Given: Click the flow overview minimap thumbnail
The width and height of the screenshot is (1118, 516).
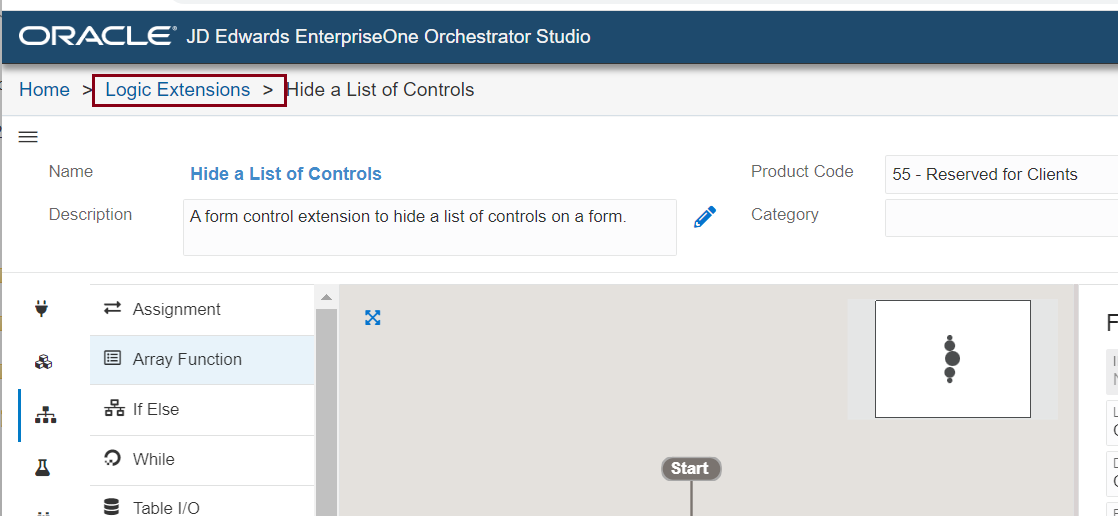Looking at the screenshot, I should [952, 359].
